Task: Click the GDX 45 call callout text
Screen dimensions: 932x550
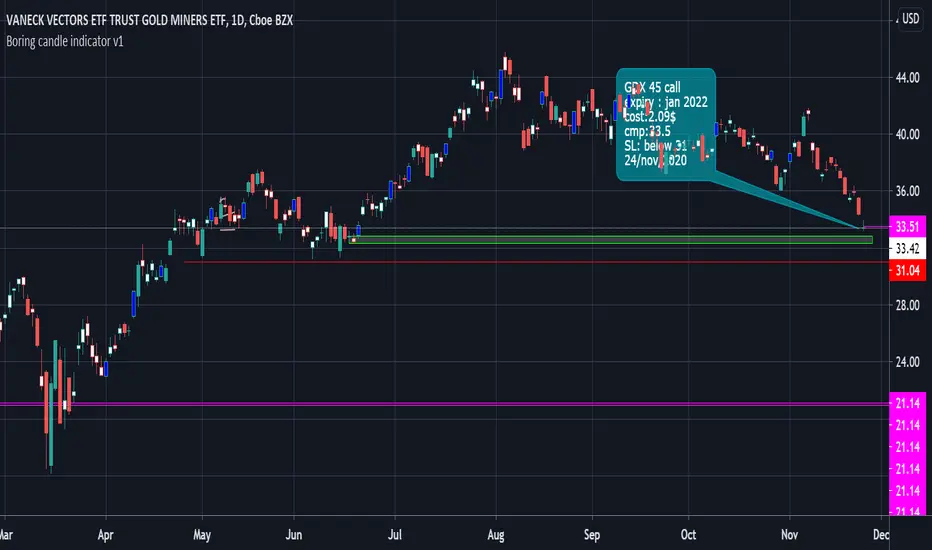Action: pos(652,87)
